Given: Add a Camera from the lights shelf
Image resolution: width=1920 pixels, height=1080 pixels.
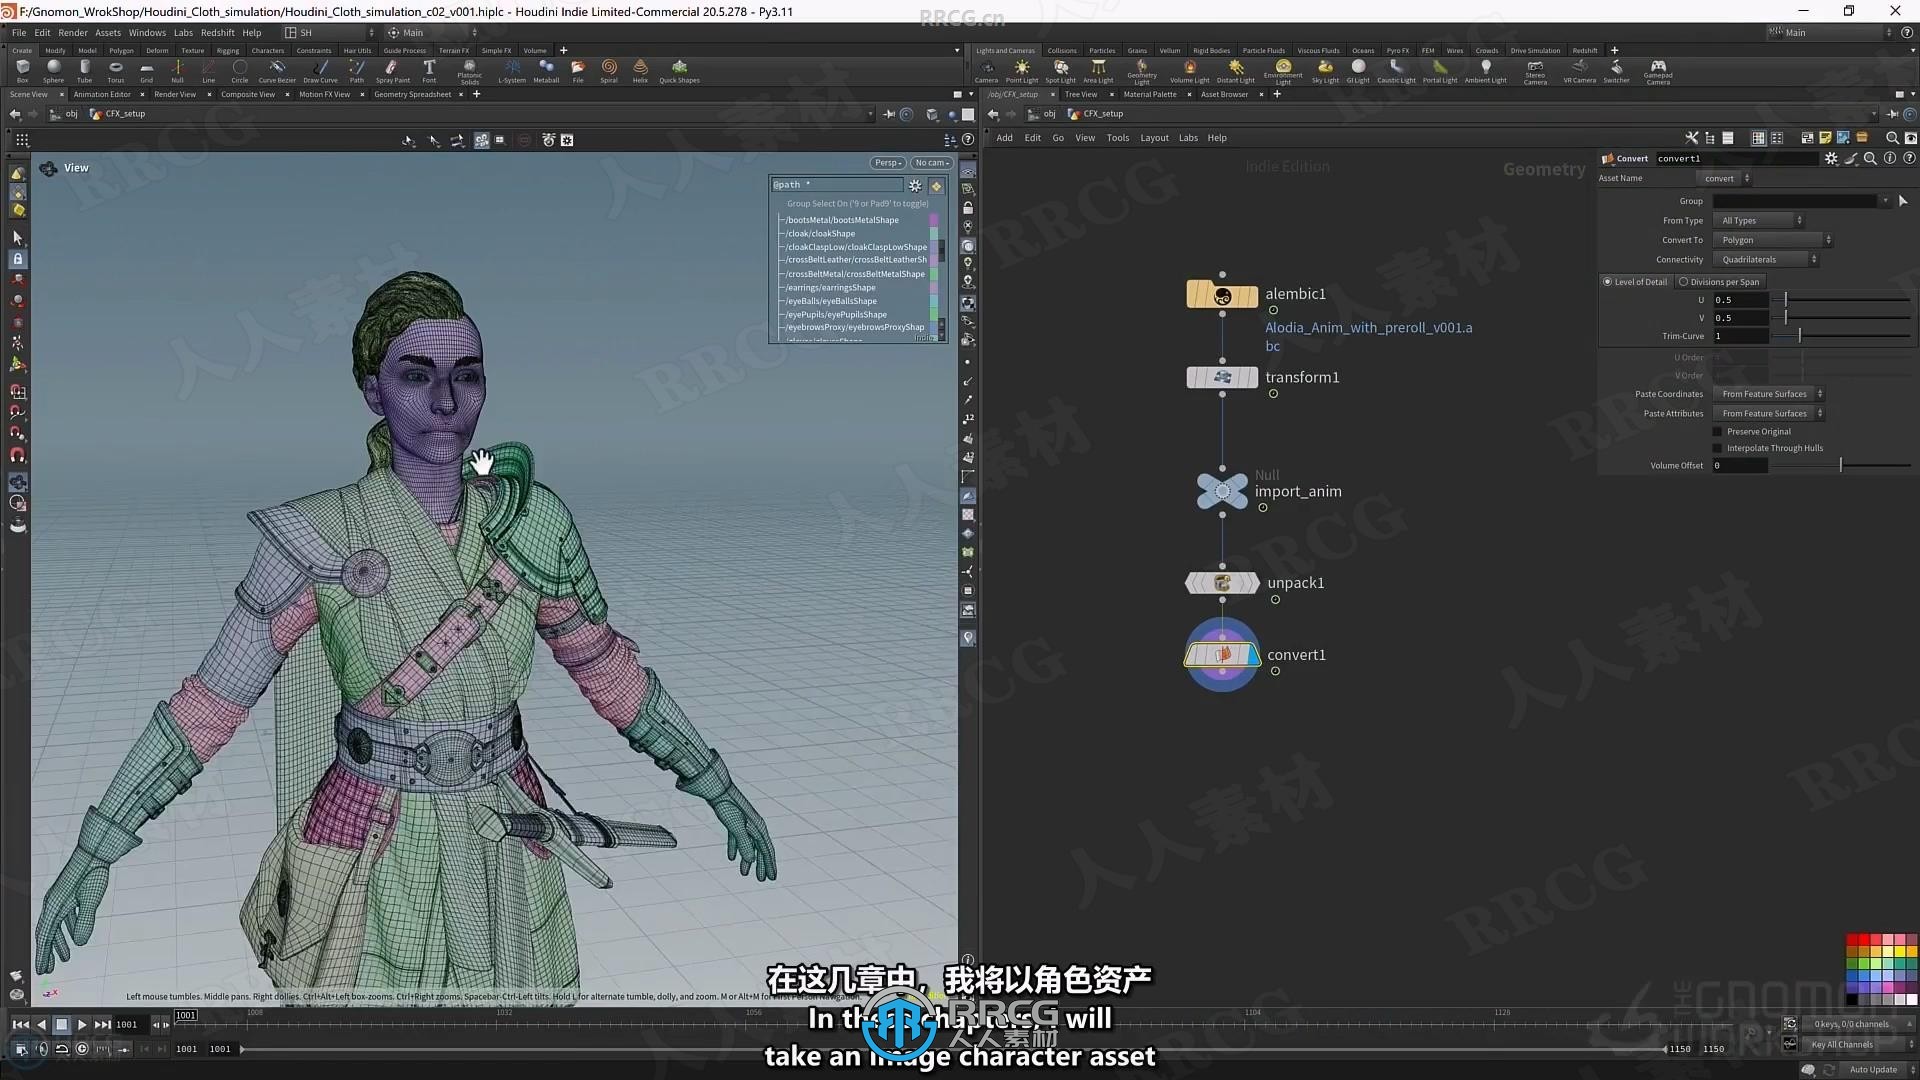Looking at the screenshot, I should tap(986, 71).
